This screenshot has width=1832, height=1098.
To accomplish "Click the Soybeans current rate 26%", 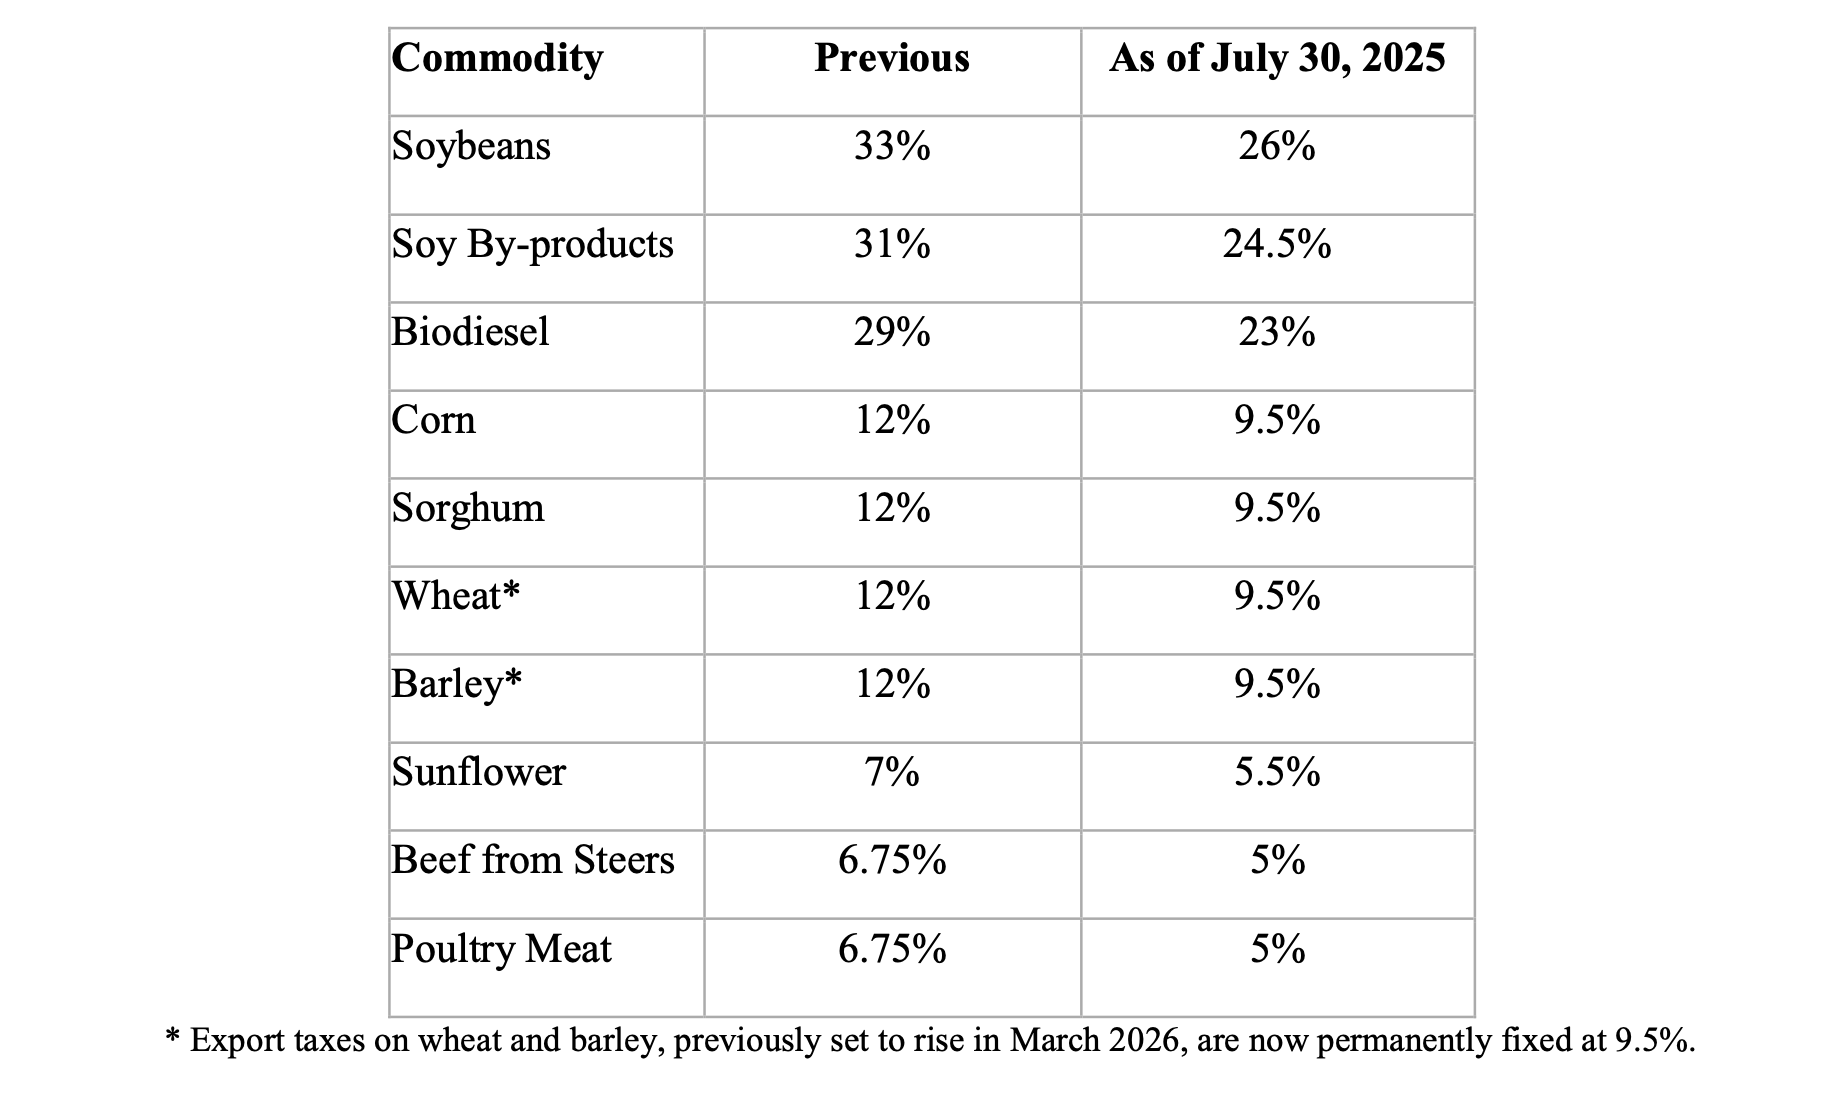I will pyautogui.click(x=1277, y=147).
